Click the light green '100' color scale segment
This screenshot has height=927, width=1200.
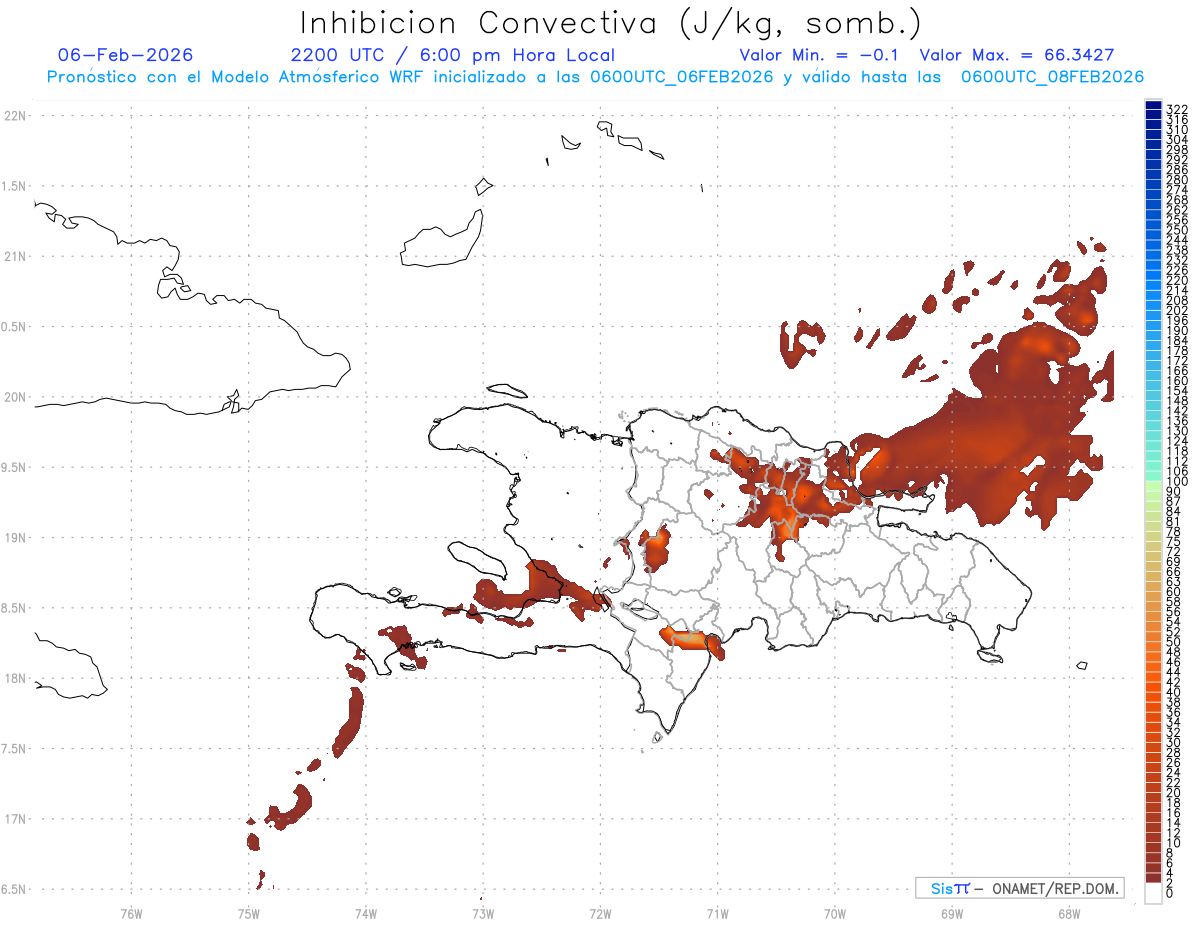coord(1153,484)
